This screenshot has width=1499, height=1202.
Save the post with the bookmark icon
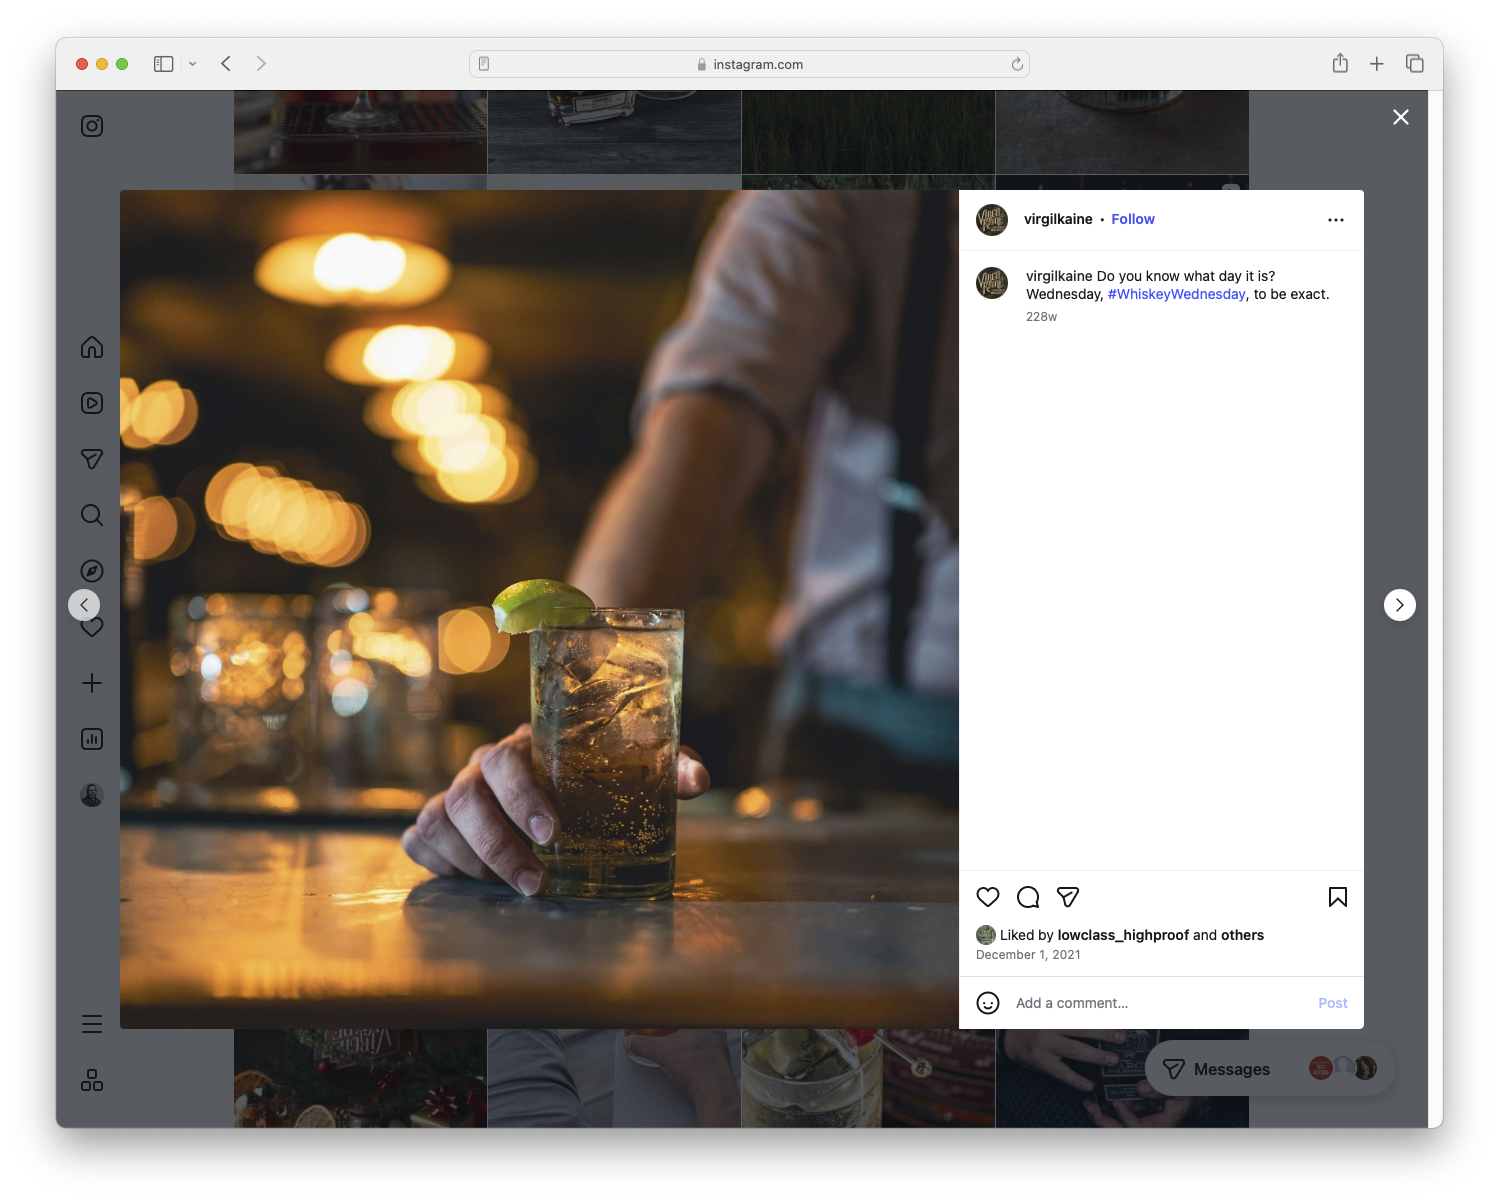(1337, 897)
